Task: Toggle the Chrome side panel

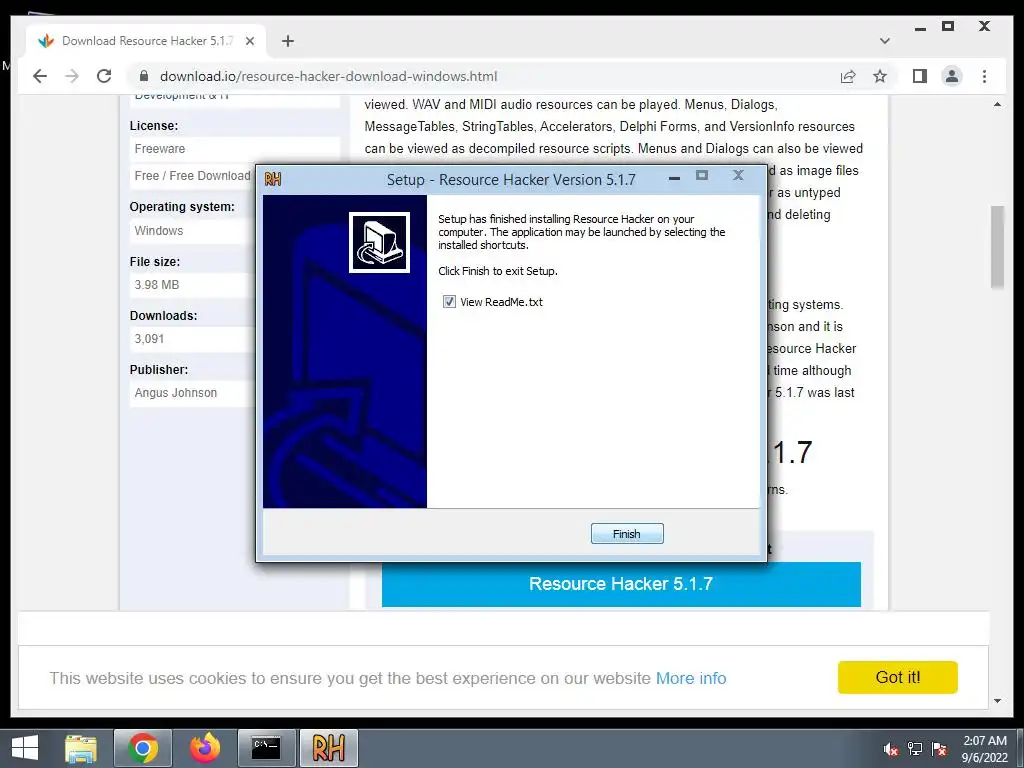Action: pyautogui.click(x=920, y=76)
